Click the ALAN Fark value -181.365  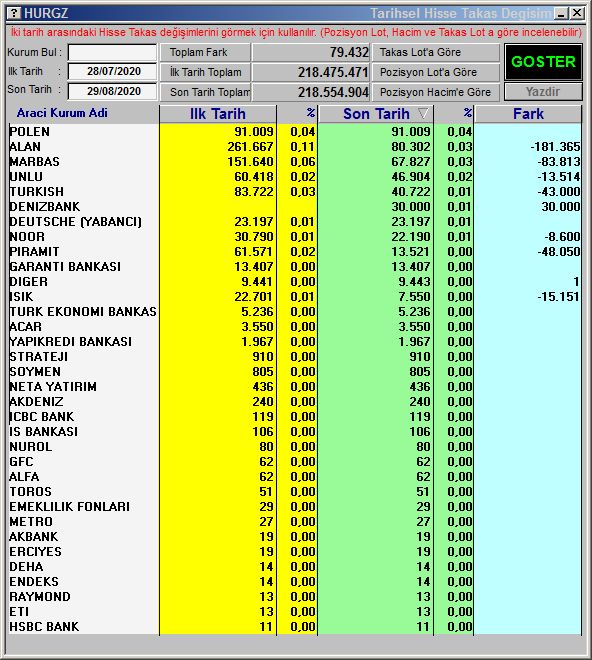point(555,146)
